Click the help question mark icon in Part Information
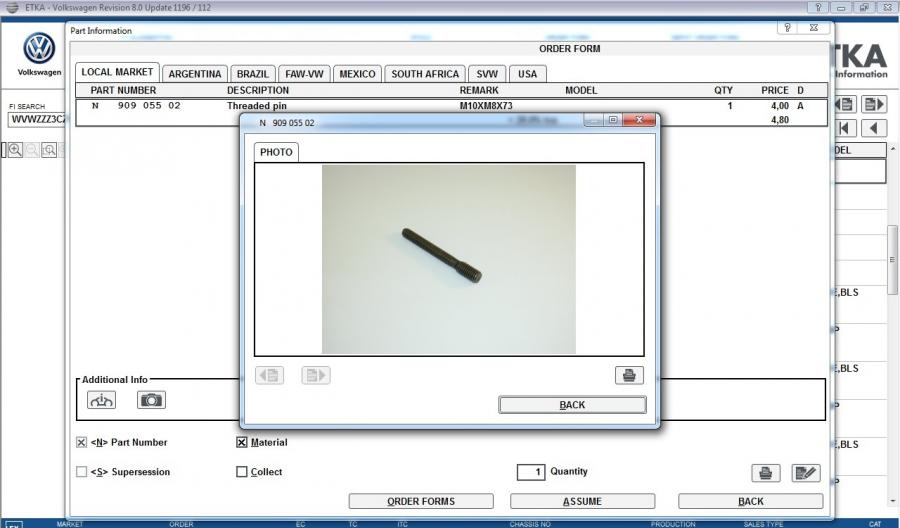Viewport: 900px width, 528px height. click(x=788, y=28)
